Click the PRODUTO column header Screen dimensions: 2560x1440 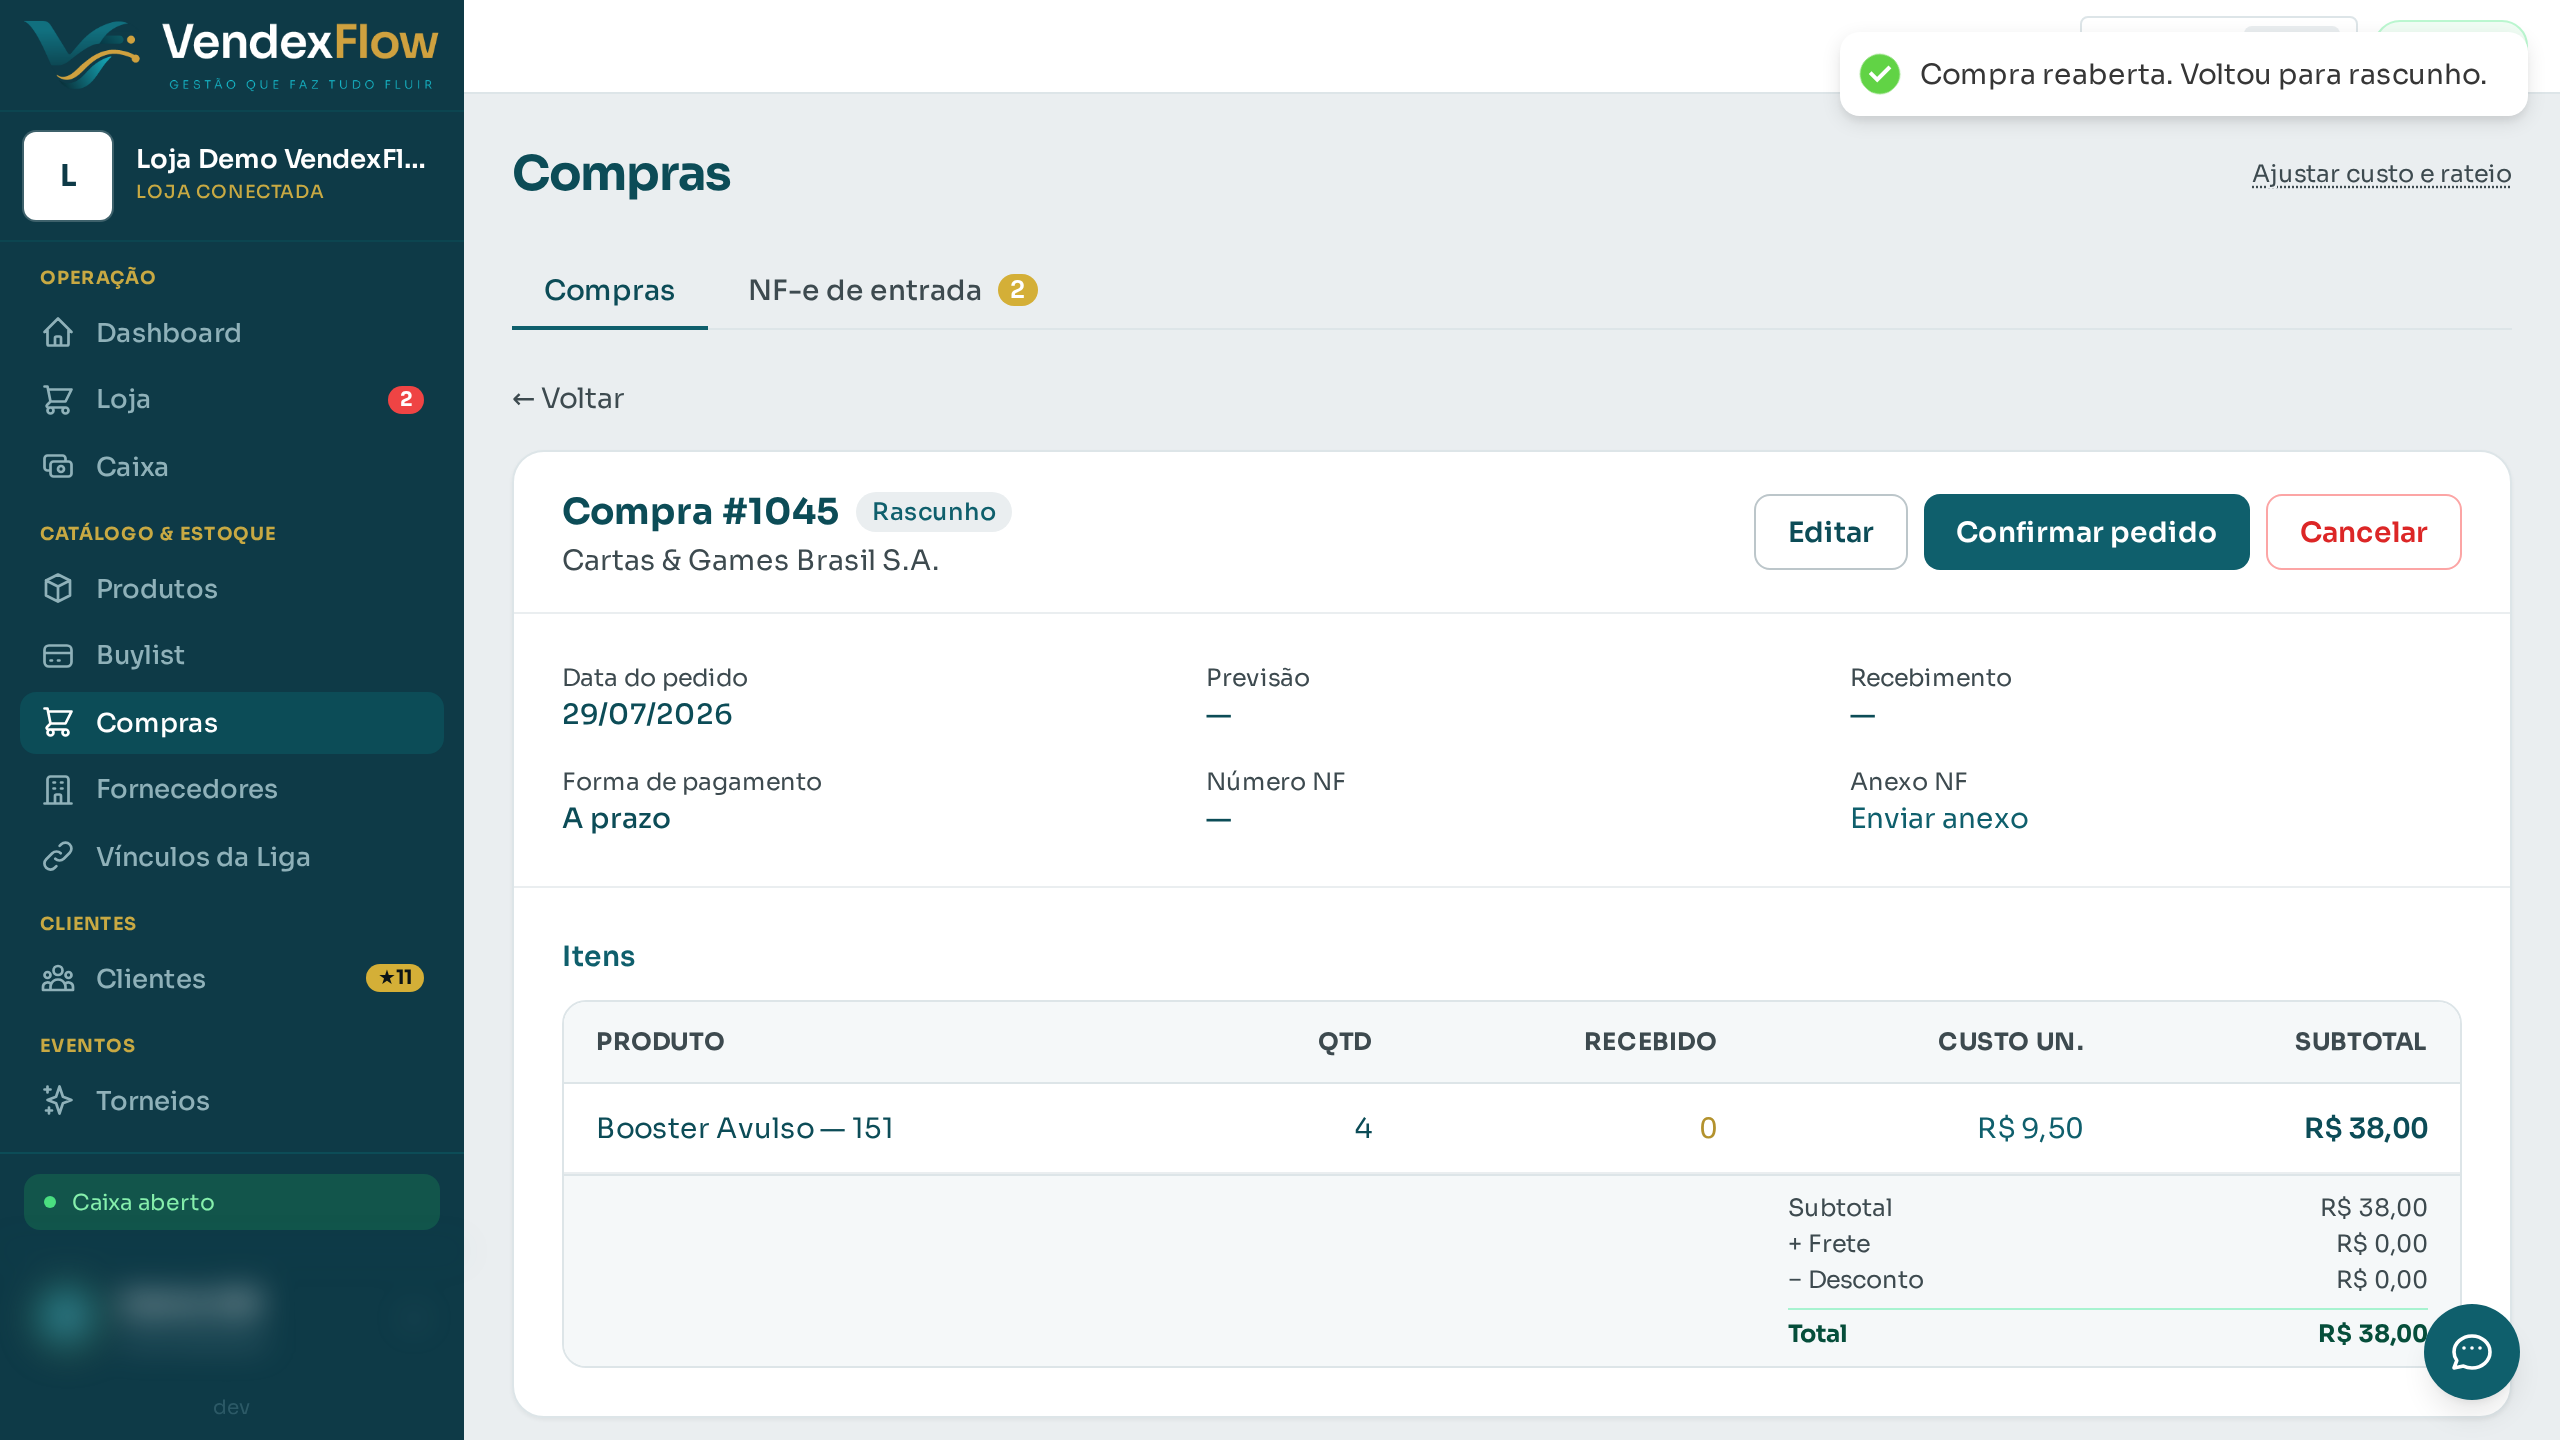(660, 1041)
